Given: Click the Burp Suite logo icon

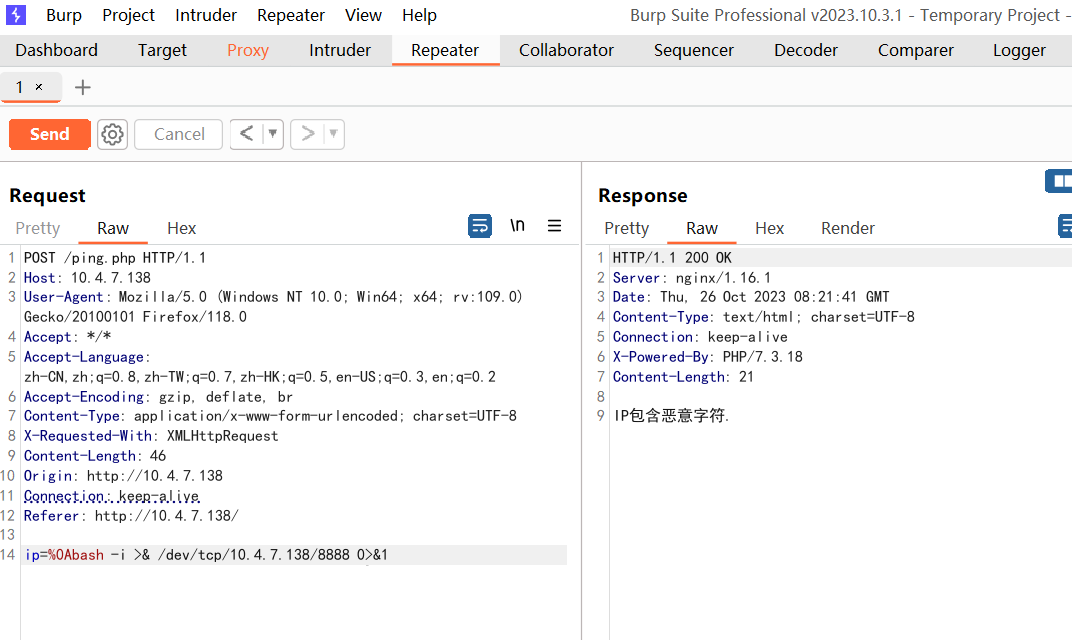Looking at the screenshot, I should 15,15.
